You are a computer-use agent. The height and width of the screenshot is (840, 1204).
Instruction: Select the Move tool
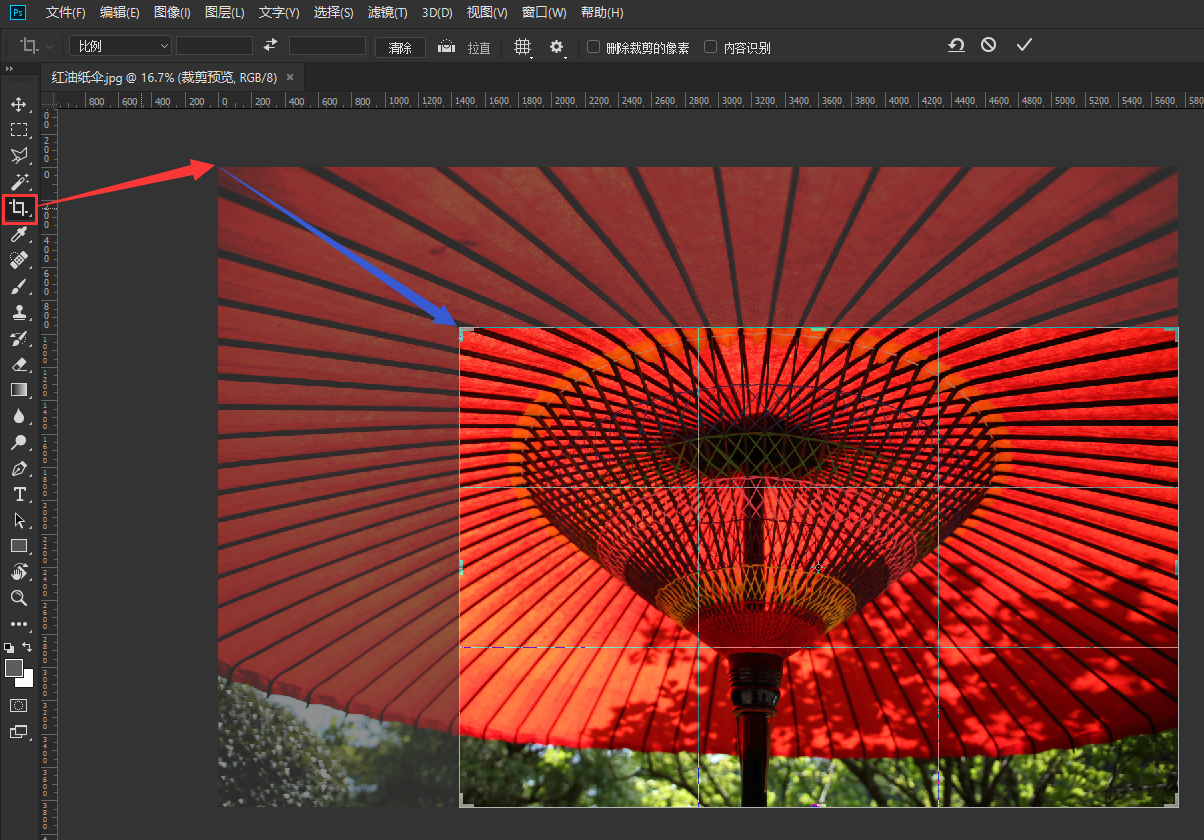[x=19, y=104]
